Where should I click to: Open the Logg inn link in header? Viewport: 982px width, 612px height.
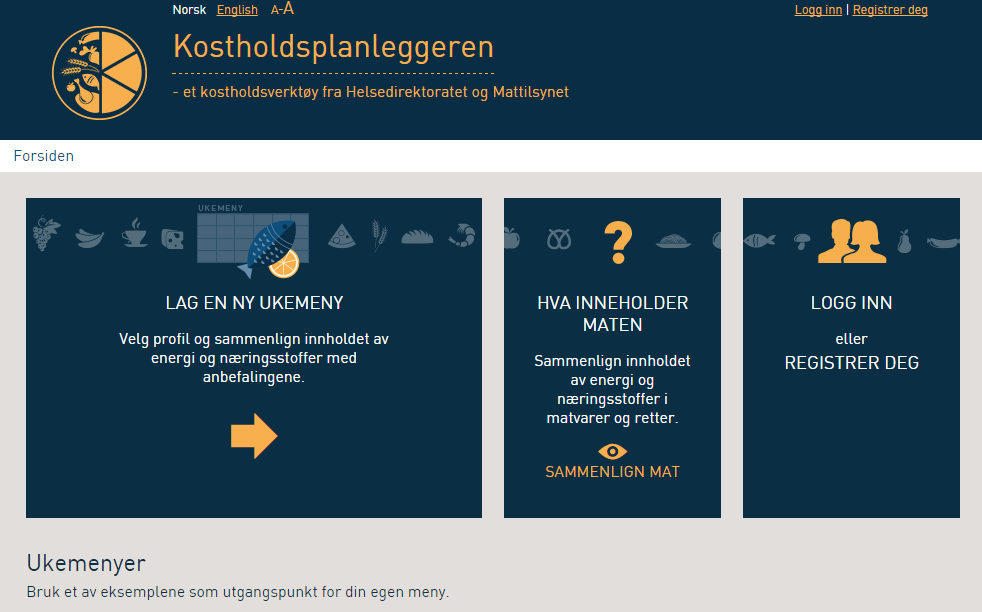(x=819, y=10)
